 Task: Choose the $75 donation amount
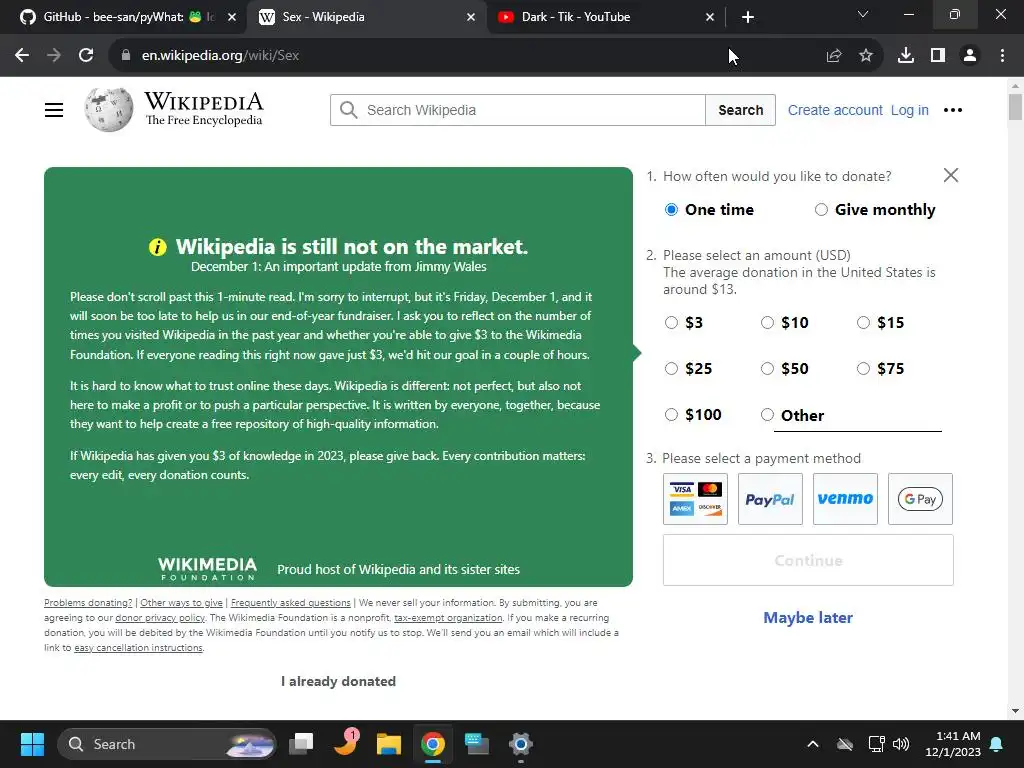pos(863,368)
